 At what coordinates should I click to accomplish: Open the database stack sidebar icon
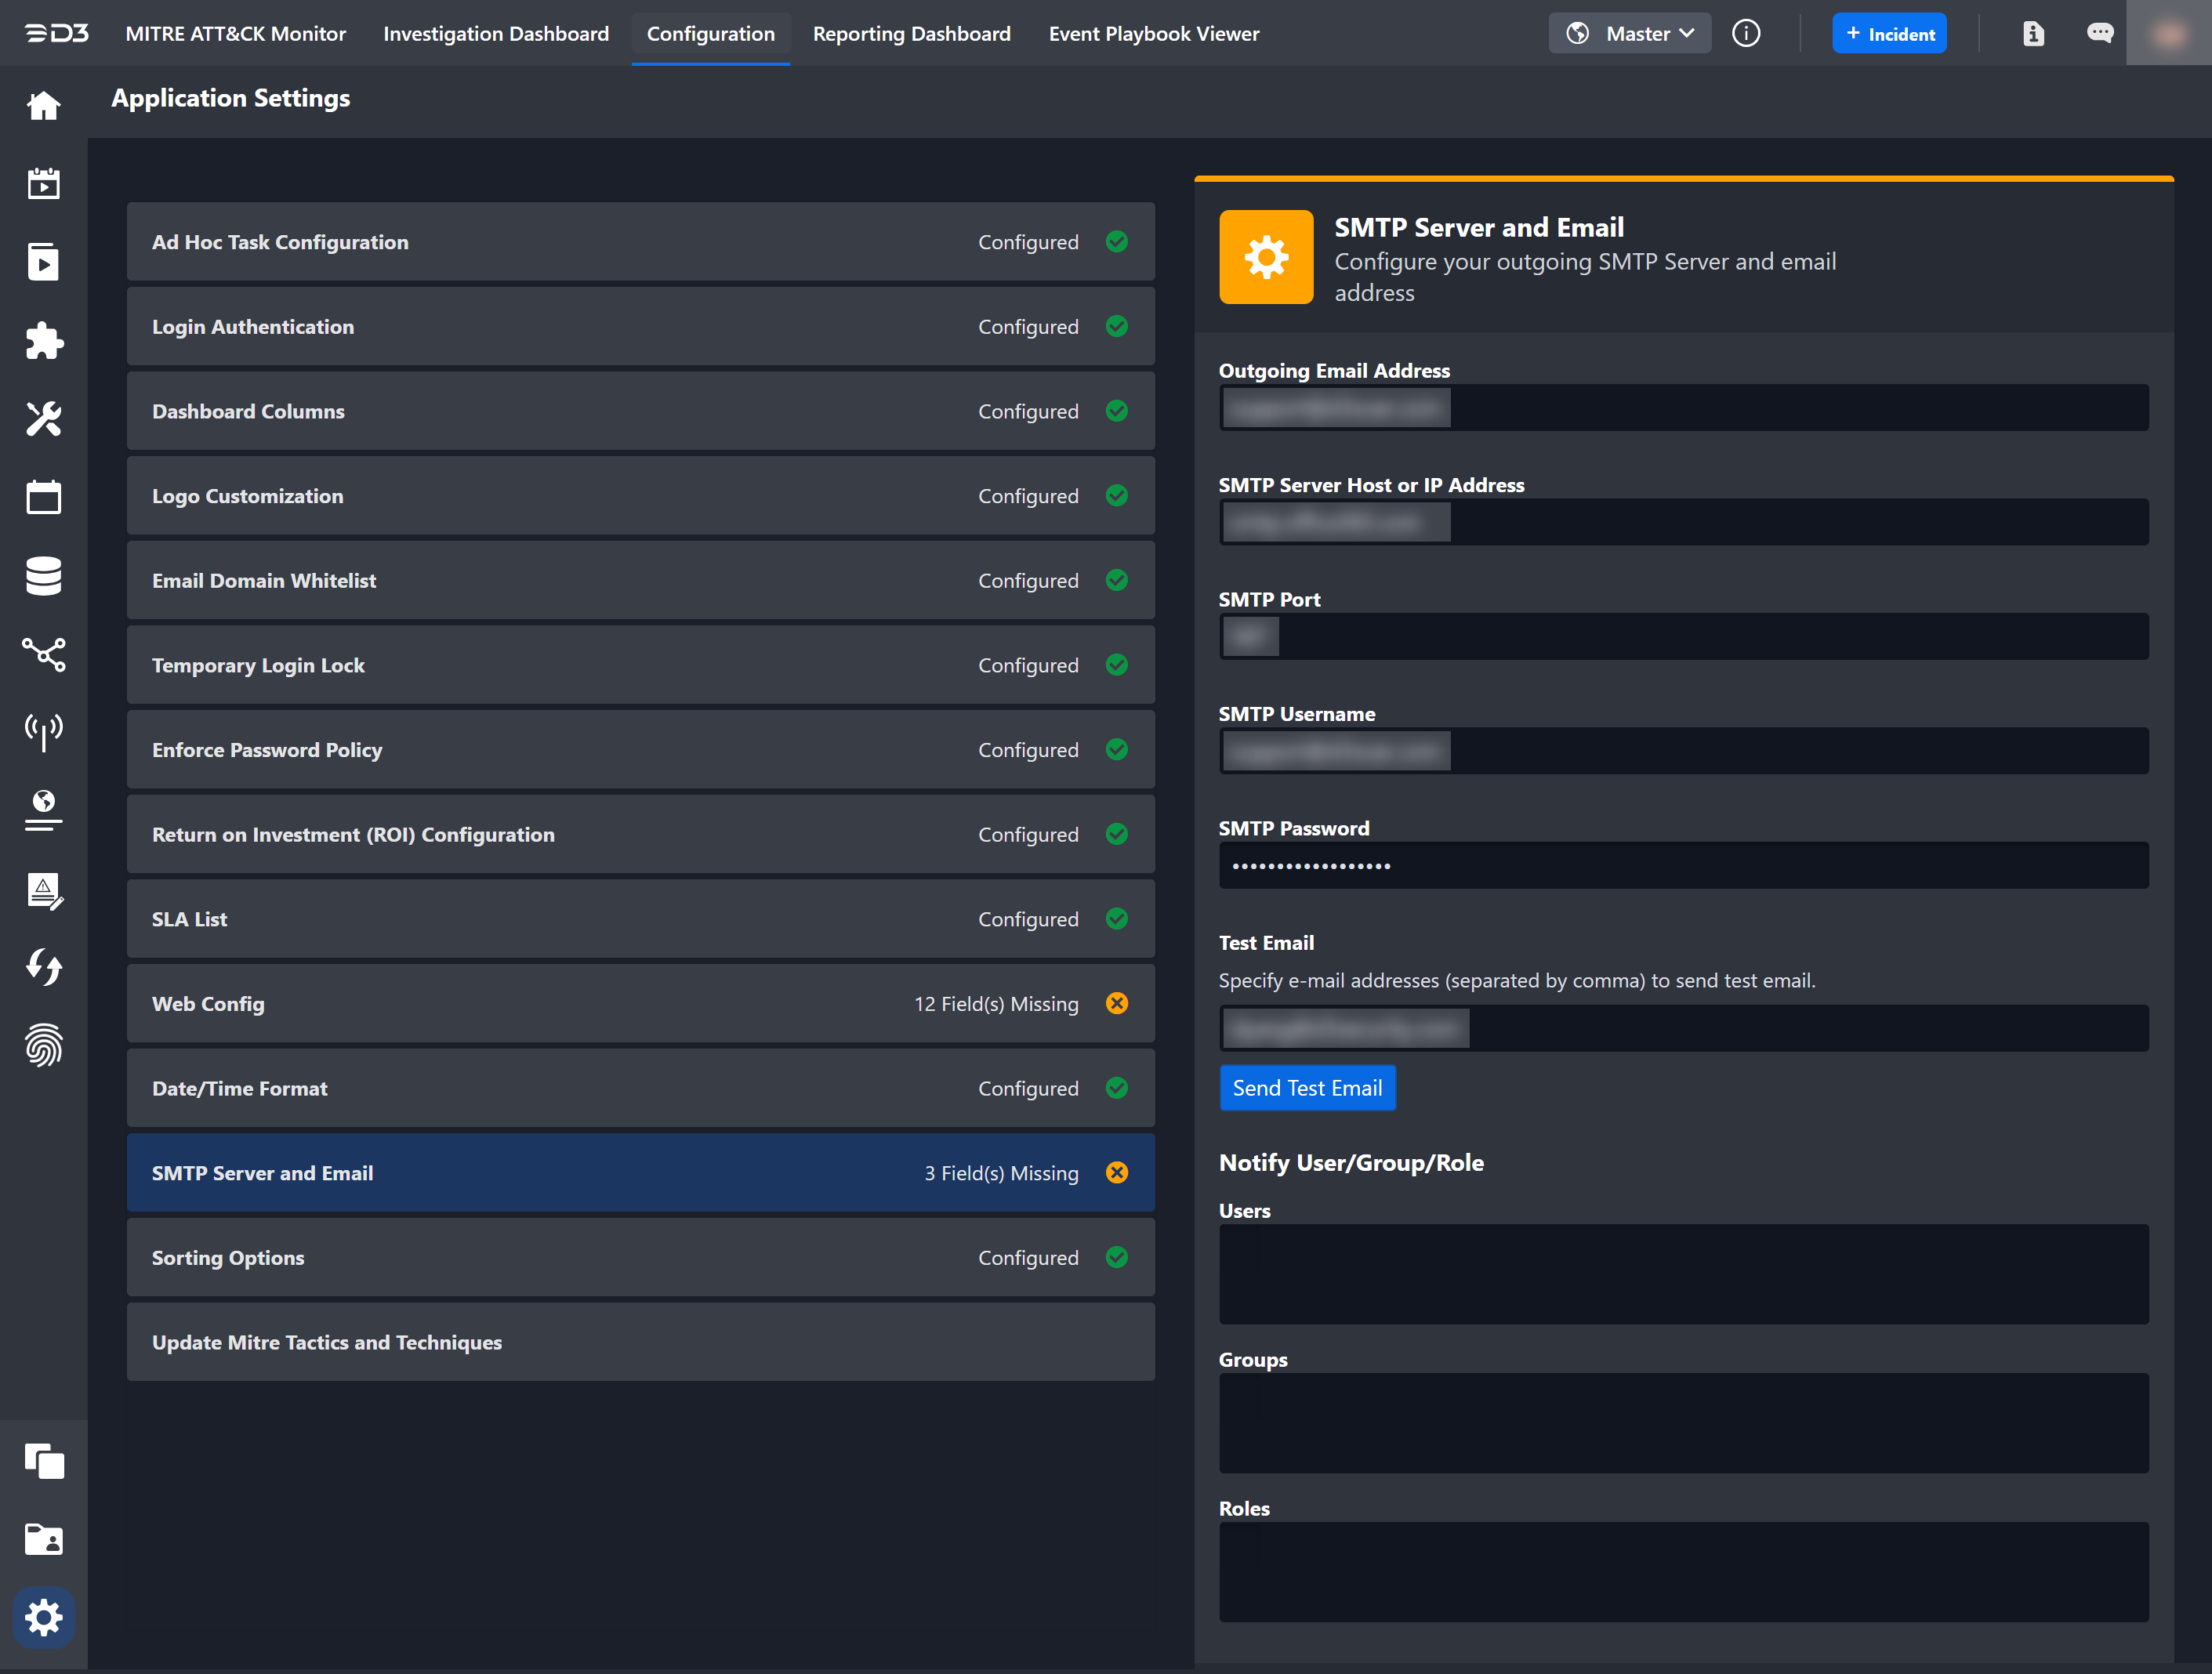point(43,576)
